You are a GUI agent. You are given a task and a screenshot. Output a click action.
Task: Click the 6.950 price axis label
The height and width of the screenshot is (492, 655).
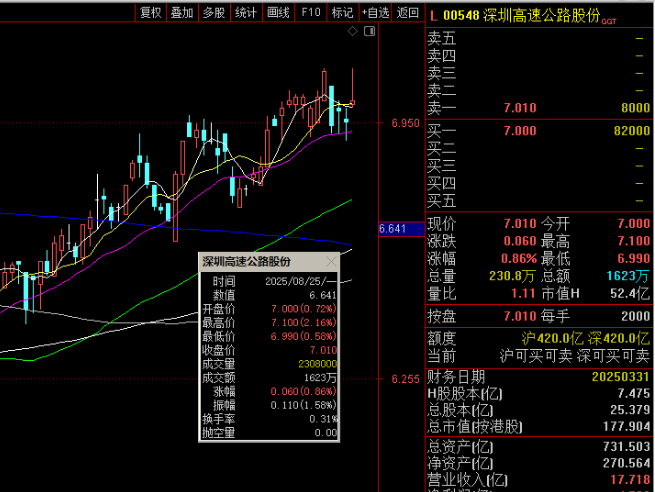coord(405,123)
